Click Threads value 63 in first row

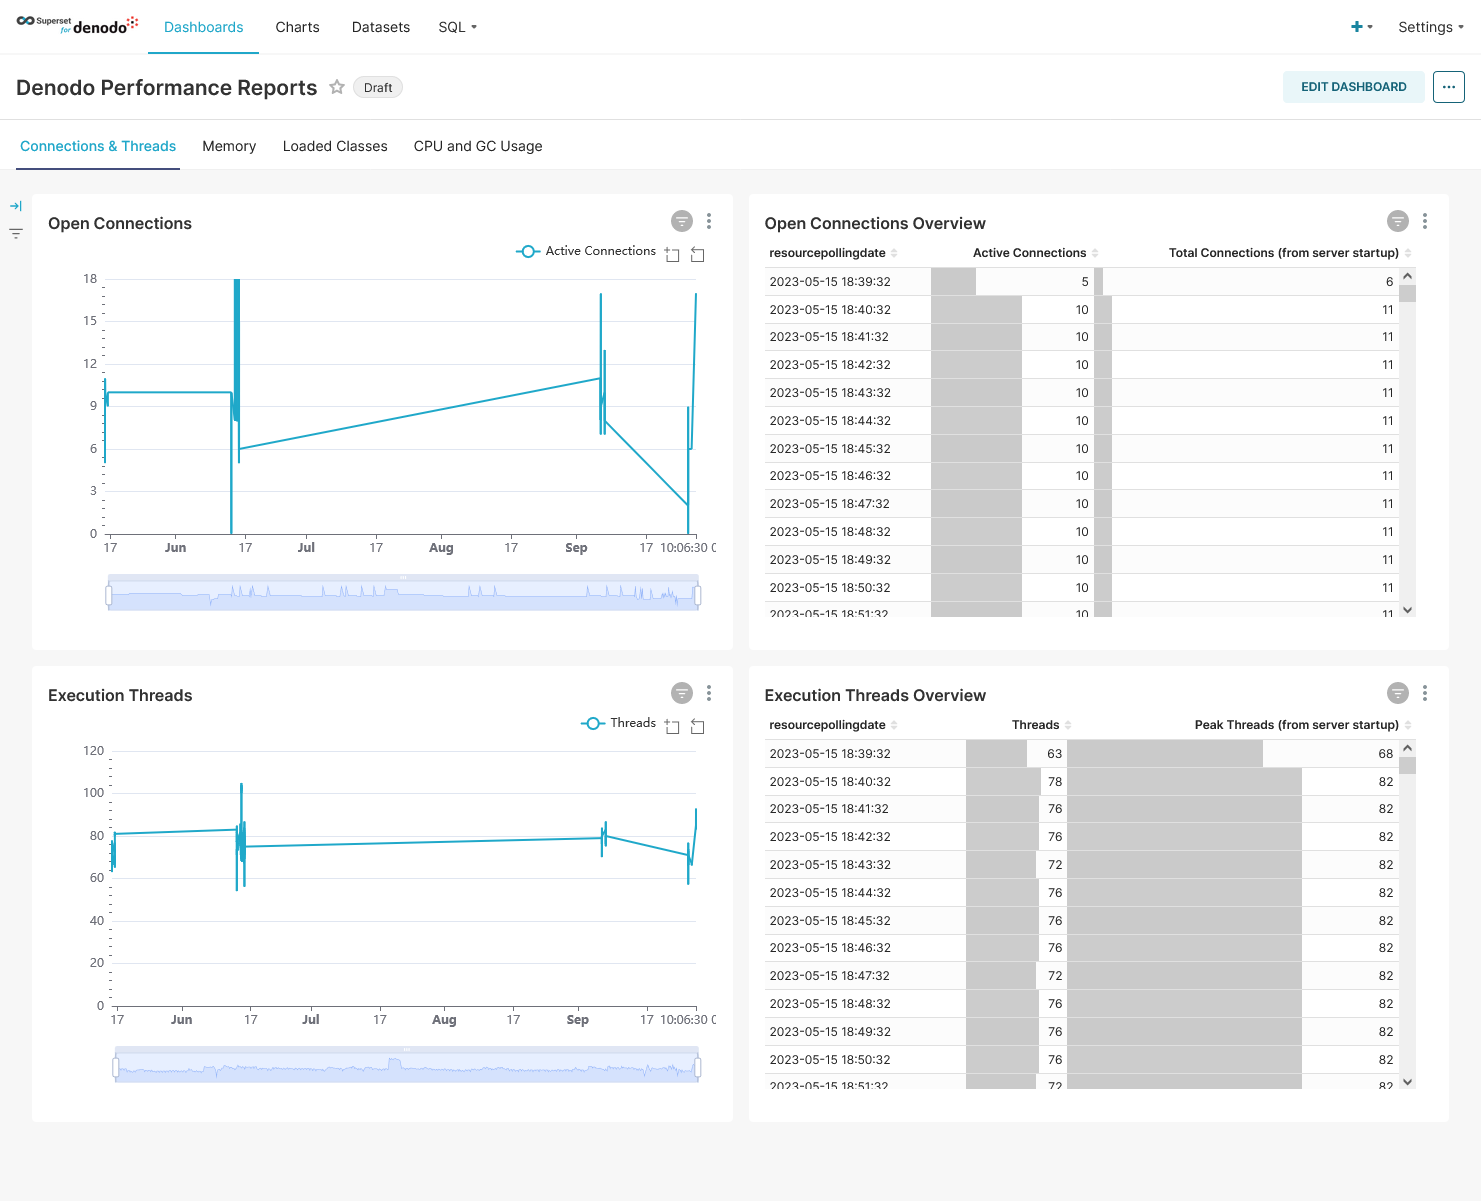click(x=1054, y=754)
